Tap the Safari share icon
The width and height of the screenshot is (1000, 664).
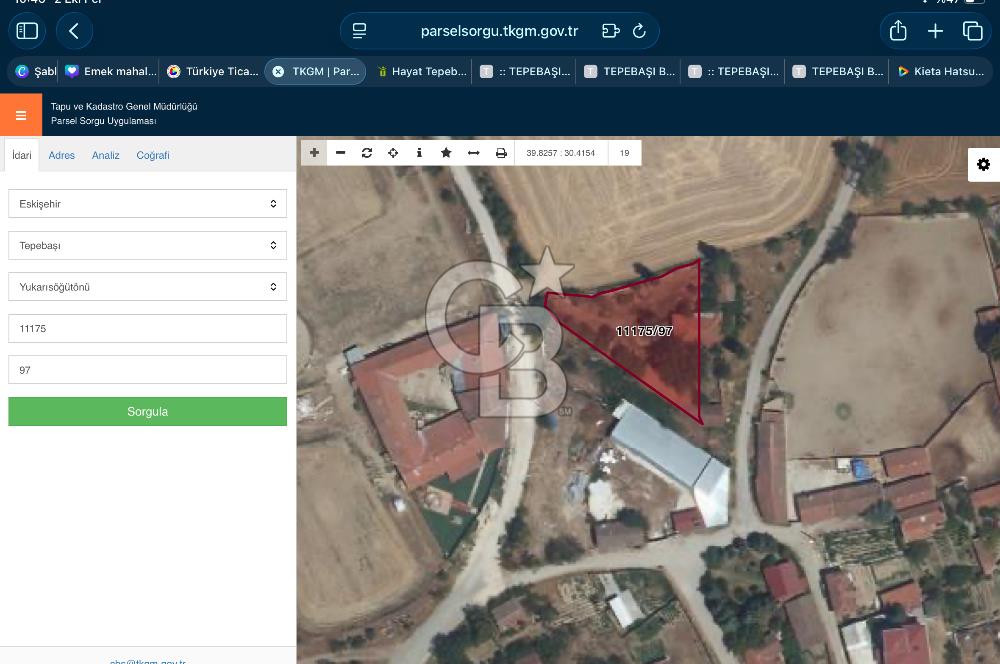click(x=898, y=31)
